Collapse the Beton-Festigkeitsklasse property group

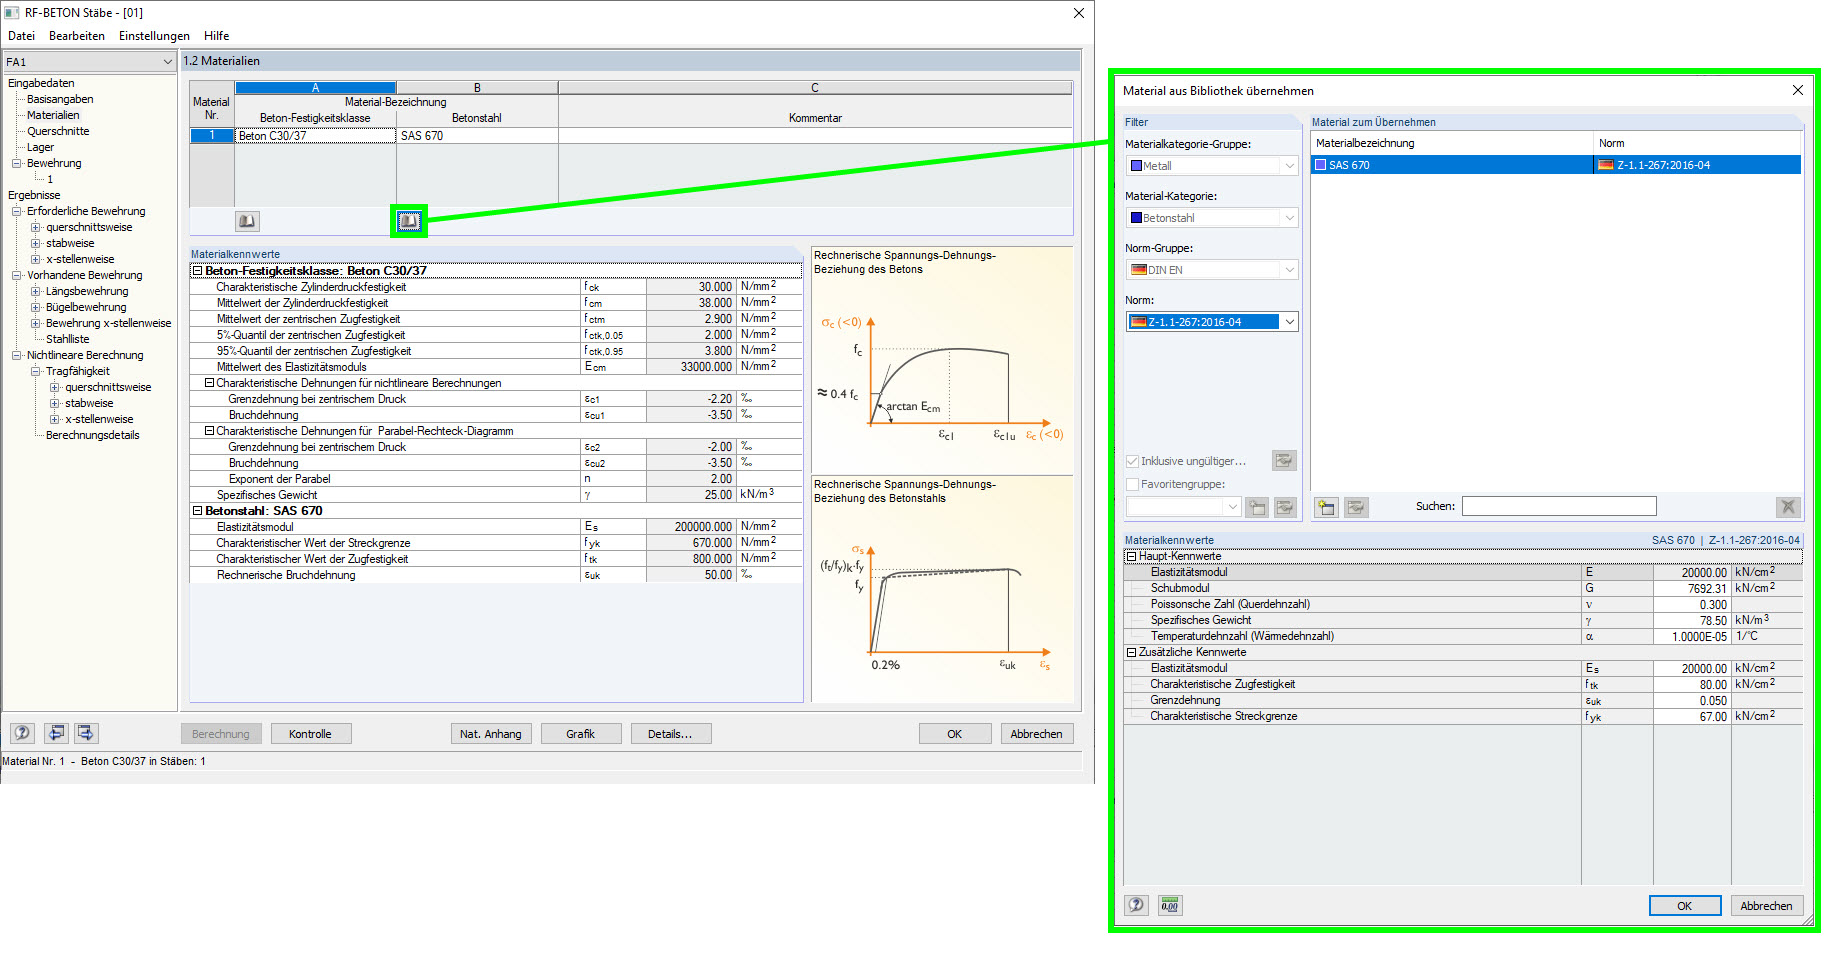[x=198, y=271]
